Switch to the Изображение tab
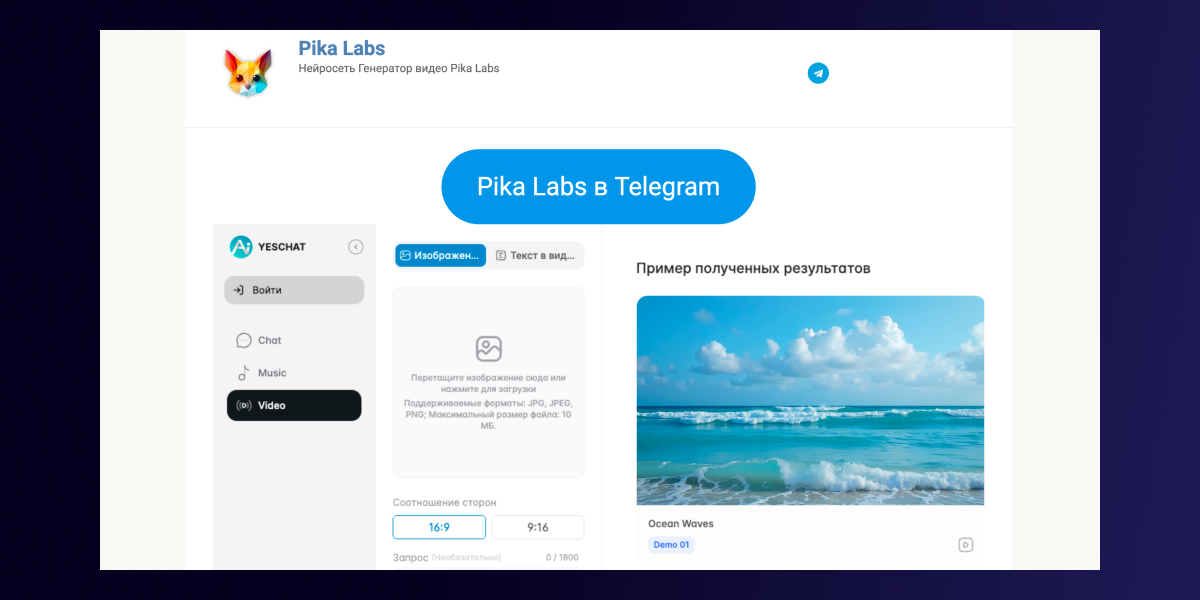 click(440, 255)
